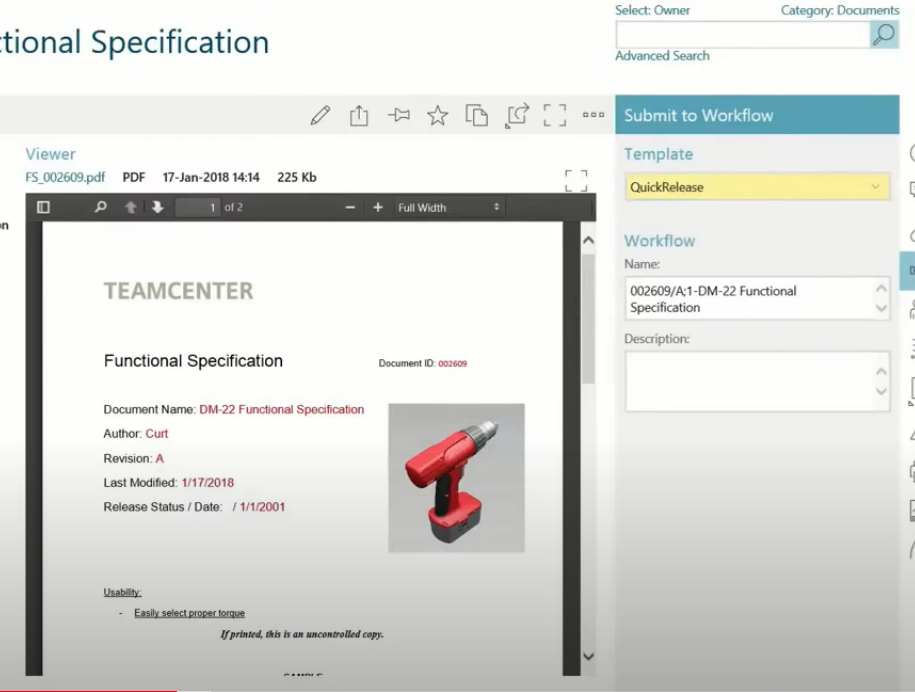Viewport: 915px width, 692px height.
Task: Click the PDF viewer vertical scrollbar thumb
Action: 588,318
